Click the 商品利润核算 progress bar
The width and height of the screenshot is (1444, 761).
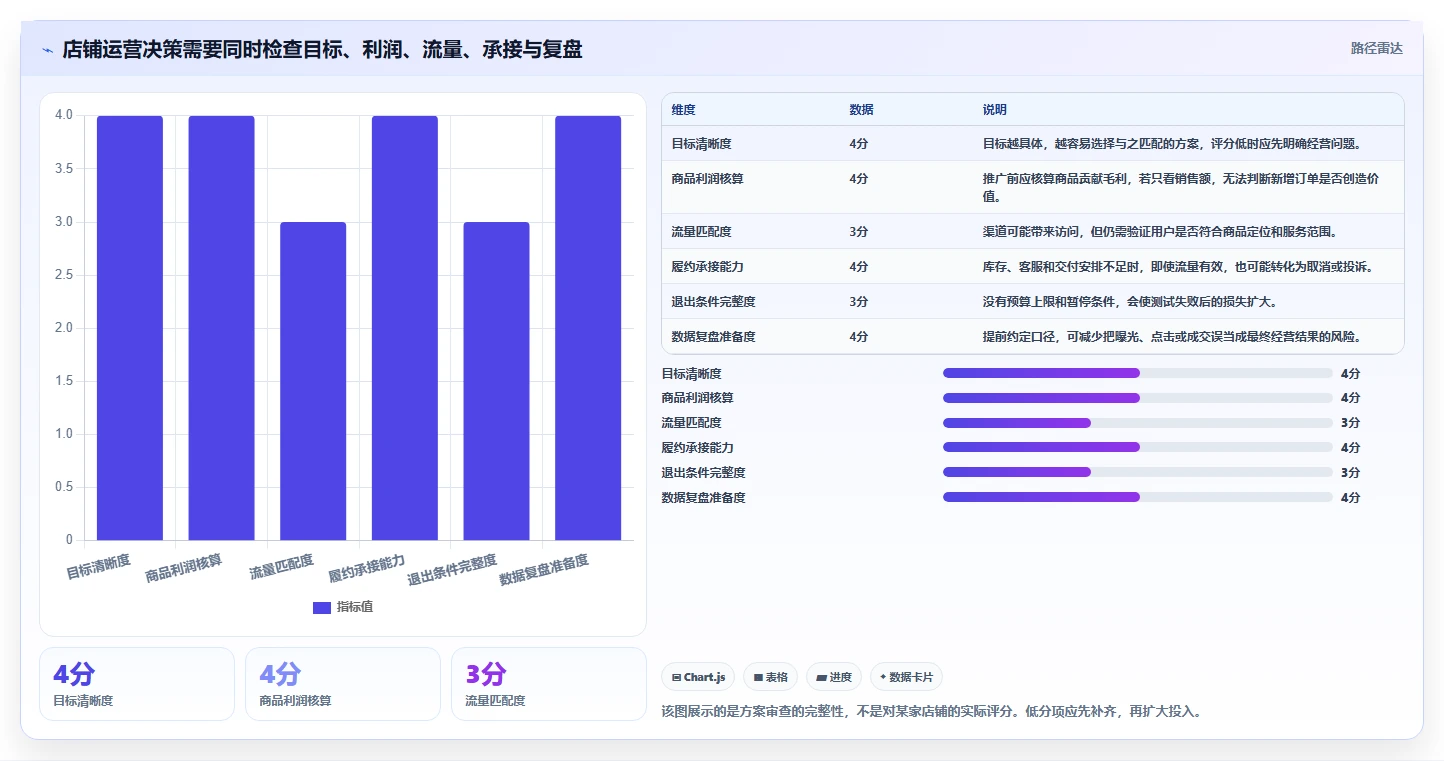click(1138, 398)
